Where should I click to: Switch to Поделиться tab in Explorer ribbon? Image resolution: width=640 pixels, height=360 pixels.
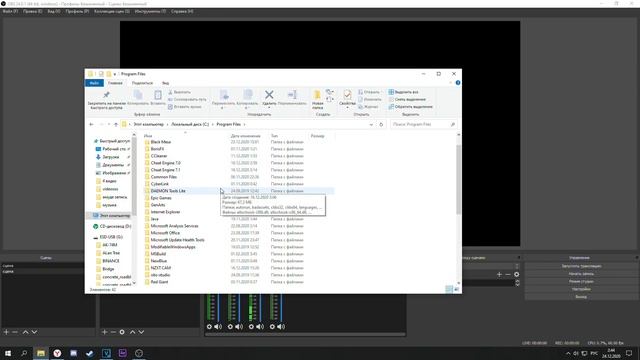click(x=142, y=83)
